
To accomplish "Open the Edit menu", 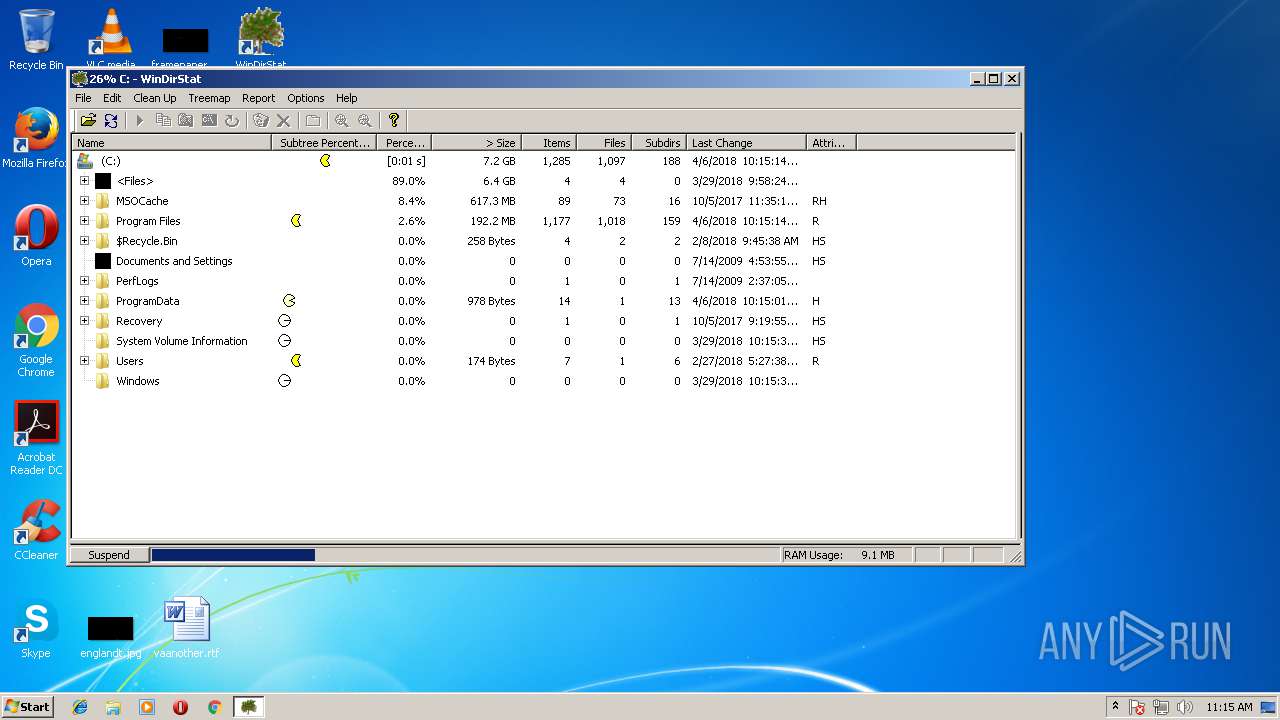I will click(112, 98).
